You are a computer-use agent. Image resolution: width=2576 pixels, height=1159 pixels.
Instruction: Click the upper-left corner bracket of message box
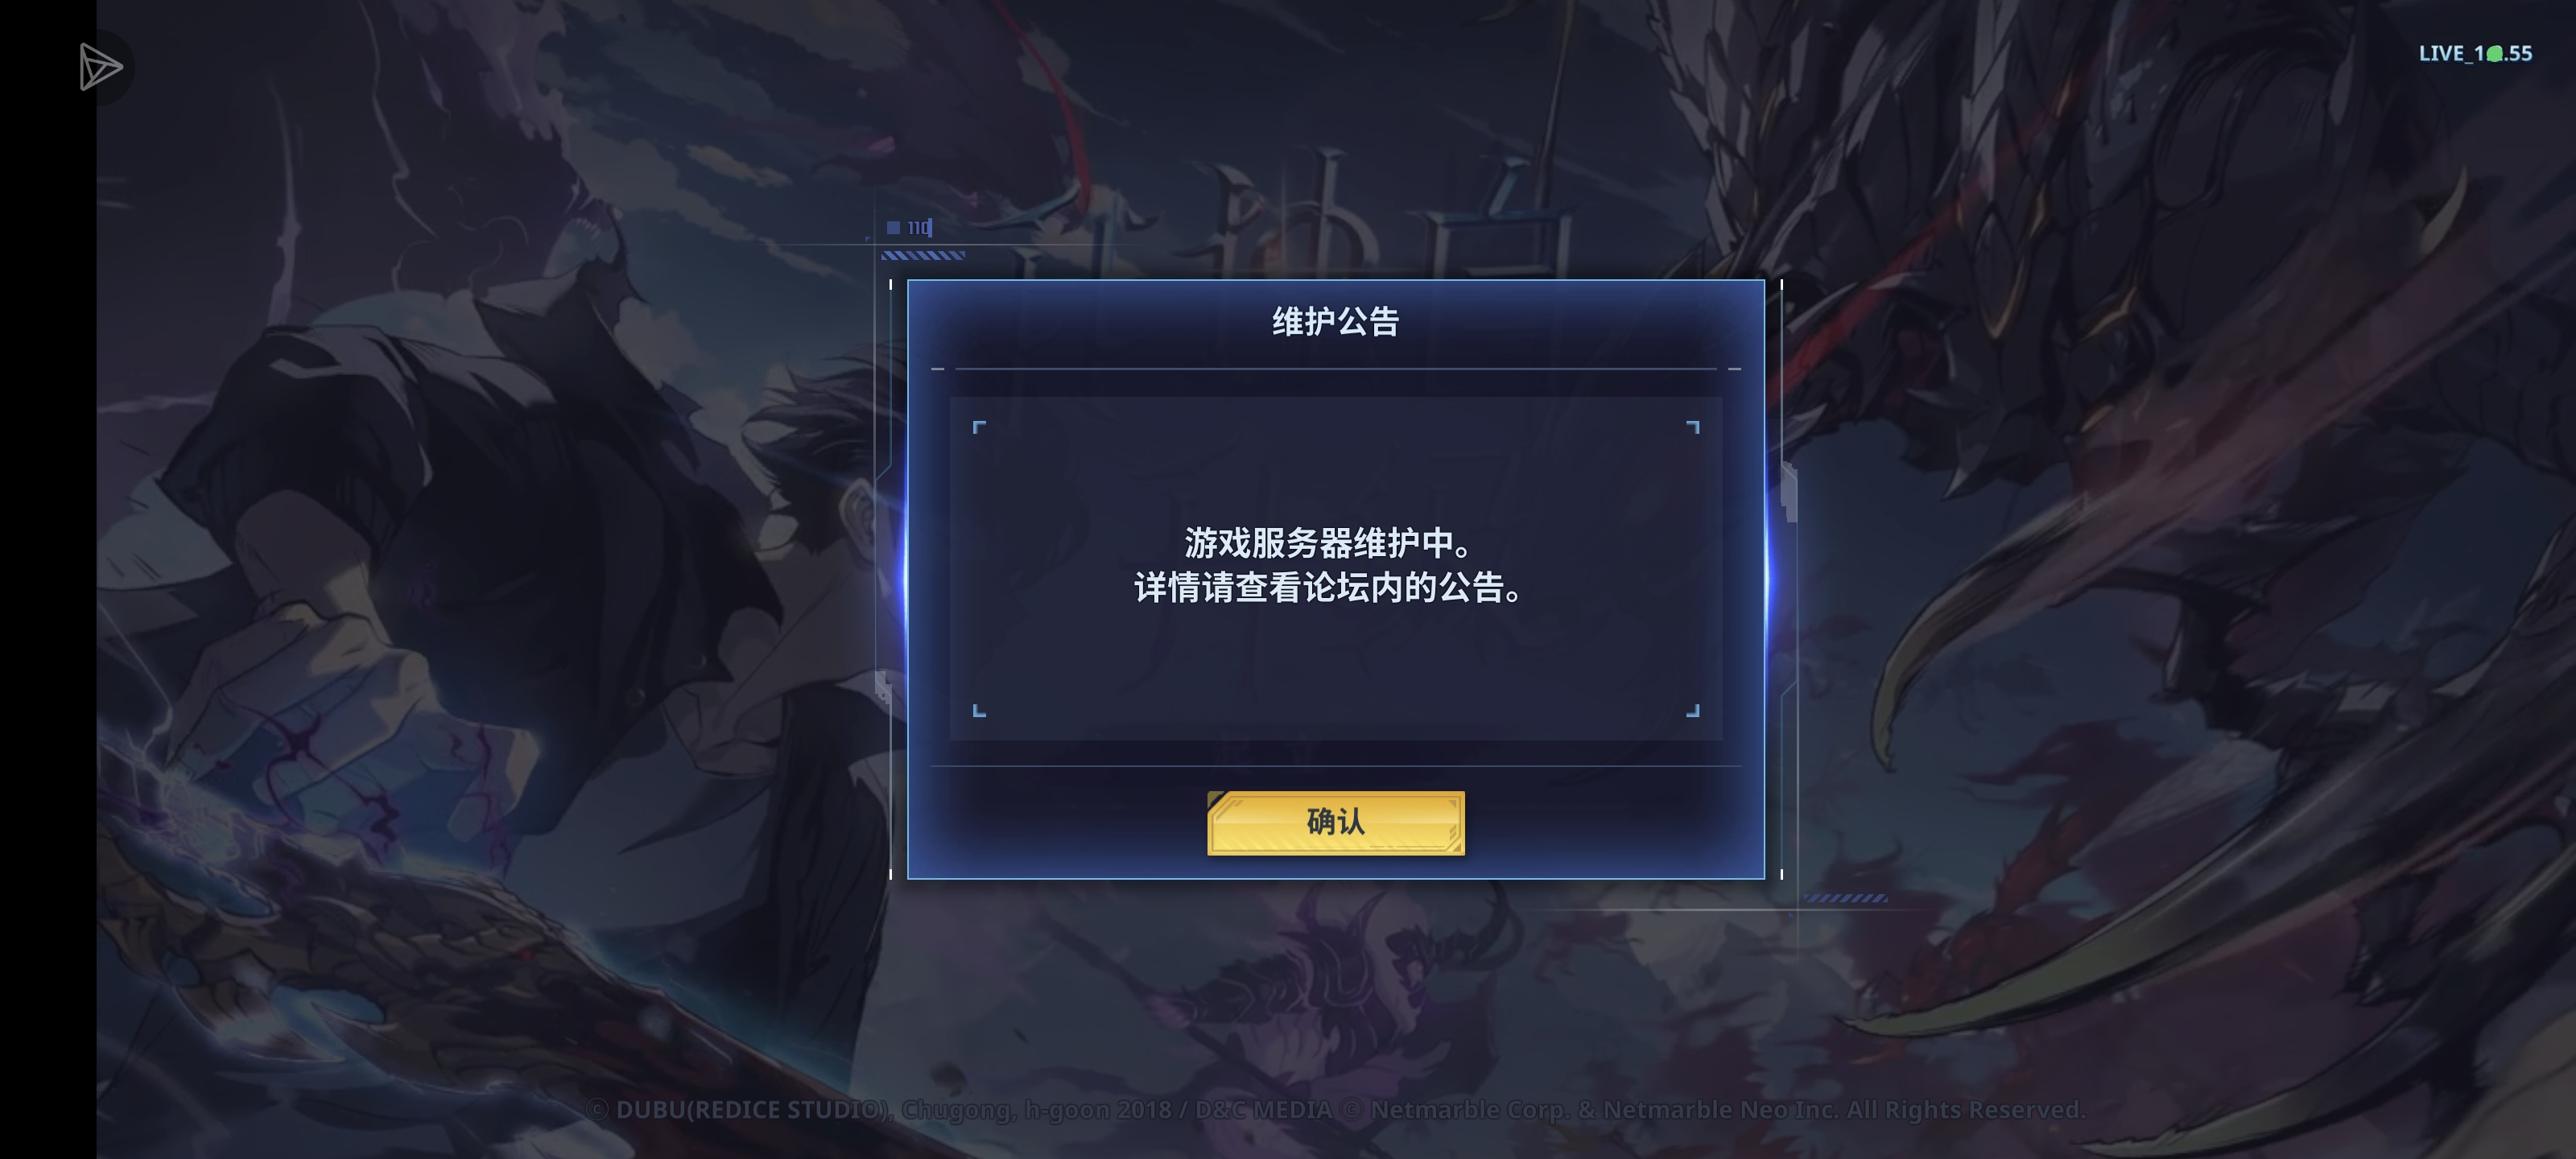pyautogui.click(x=979, y=427)
